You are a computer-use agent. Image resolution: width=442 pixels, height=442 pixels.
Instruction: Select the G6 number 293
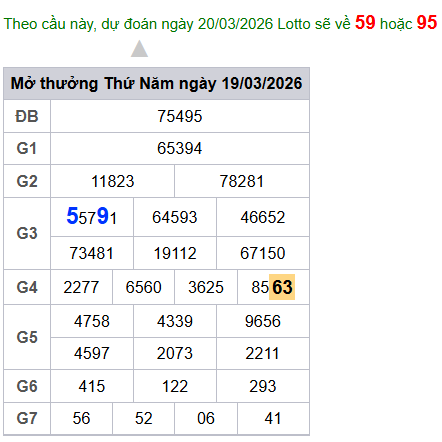[x=263, y=386]
